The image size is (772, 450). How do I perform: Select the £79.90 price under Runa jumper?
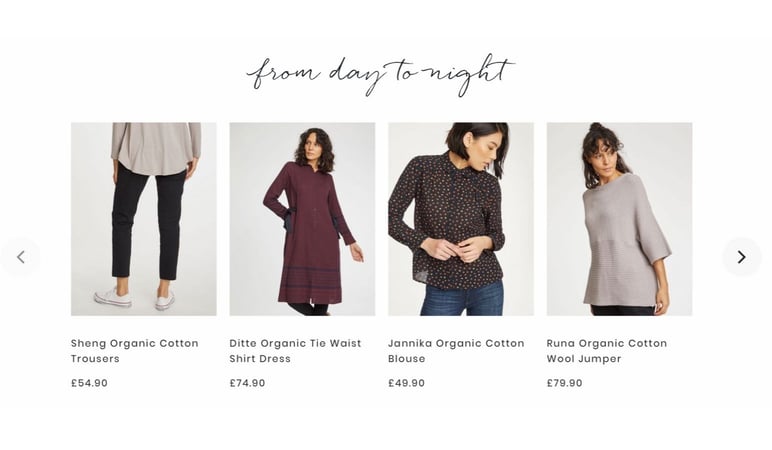[564, 383]
